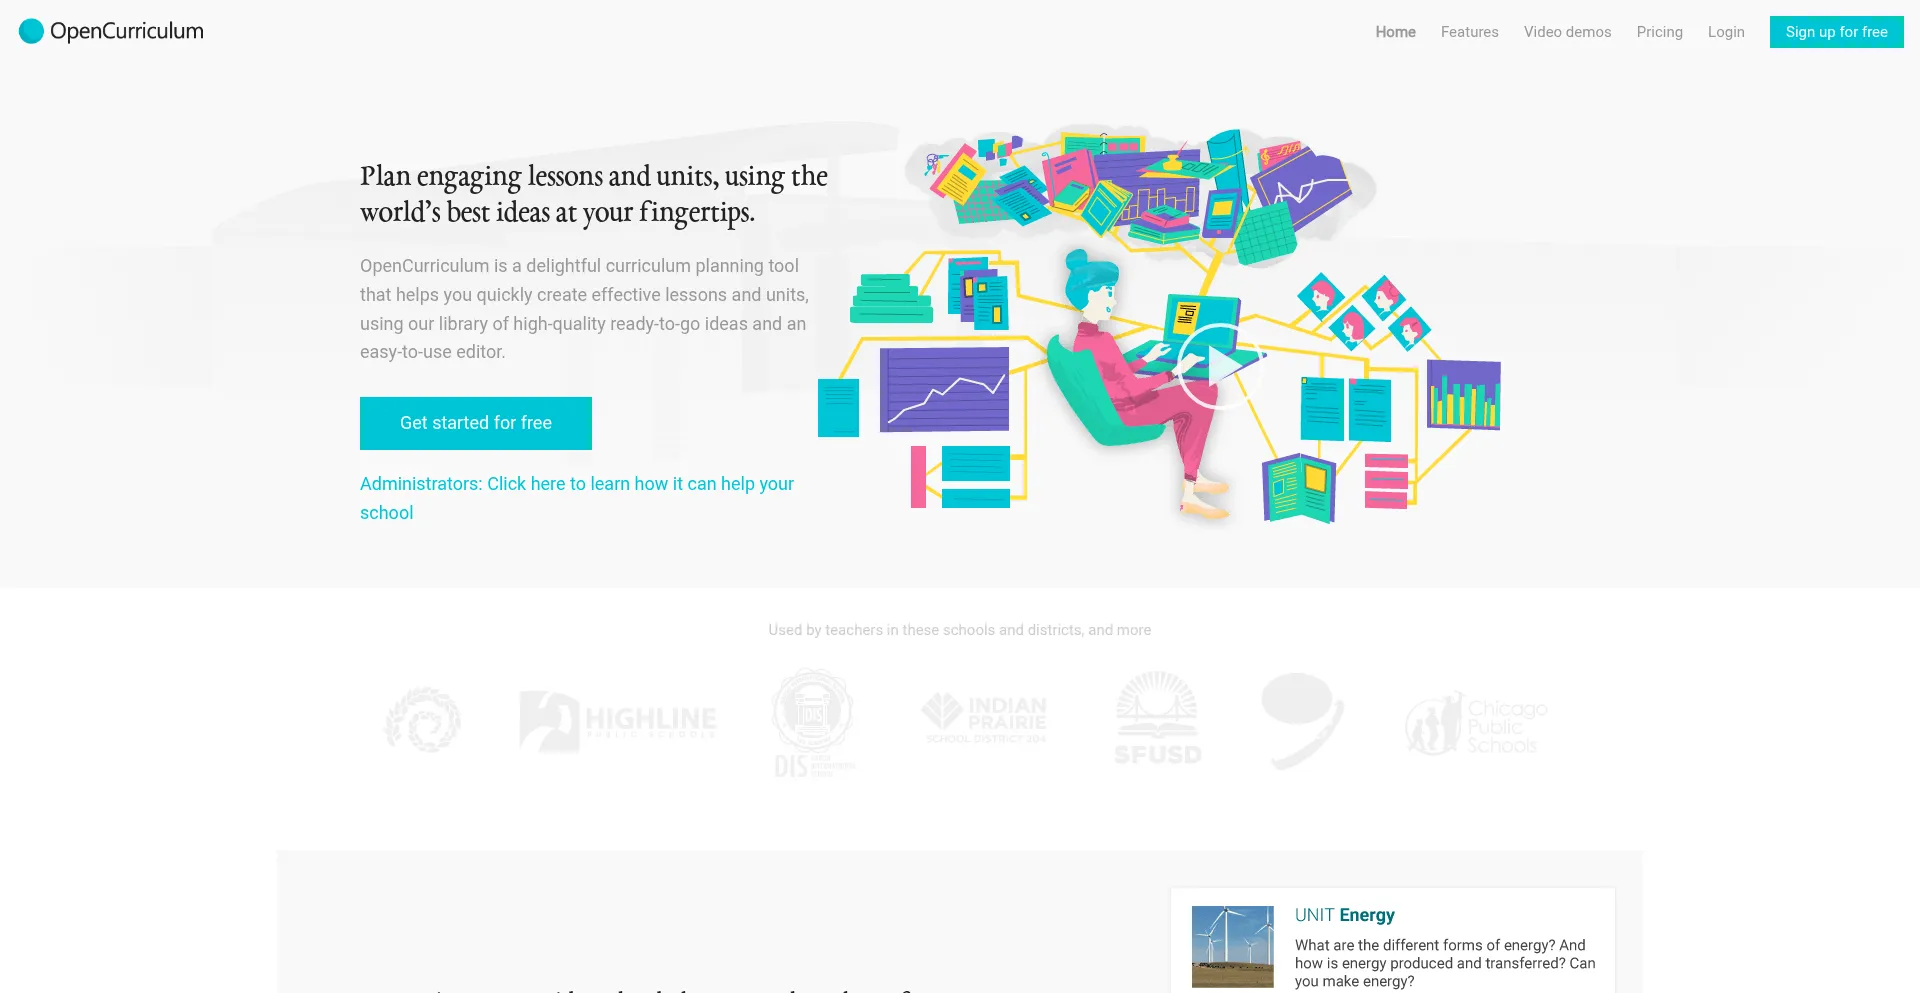
Task: Select the OpenCurriculum wordmark in the header
Action: pos(127,31)
